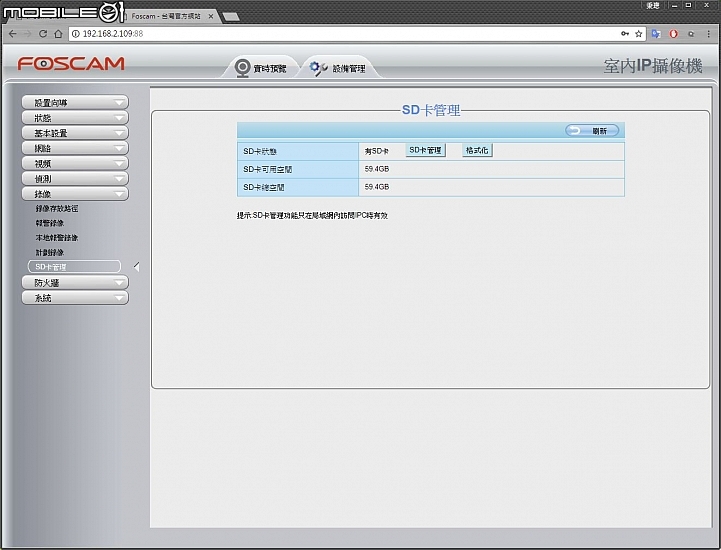Expand the 防火牆 firewall menu
Viewport: 721px width, 550px height.
coord(75,282)
